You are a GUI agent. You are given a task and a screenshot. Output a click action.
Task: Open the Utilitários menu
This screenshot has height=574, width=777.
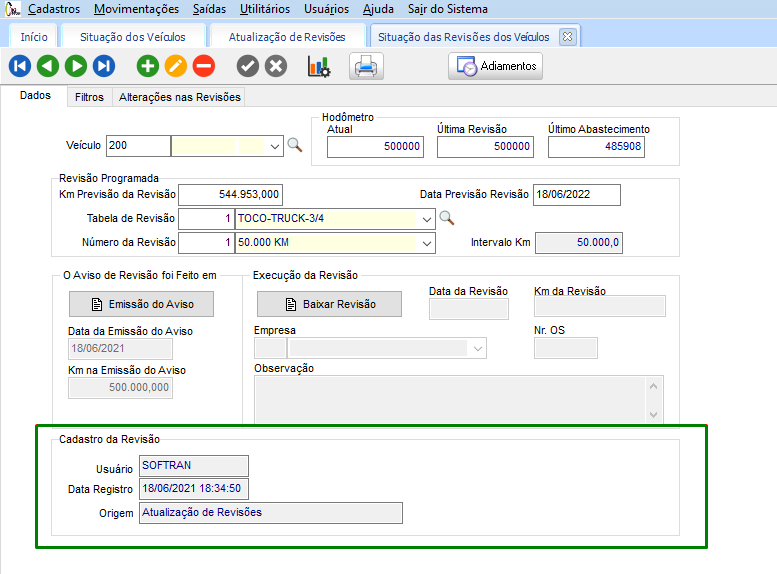pos(265,9)
